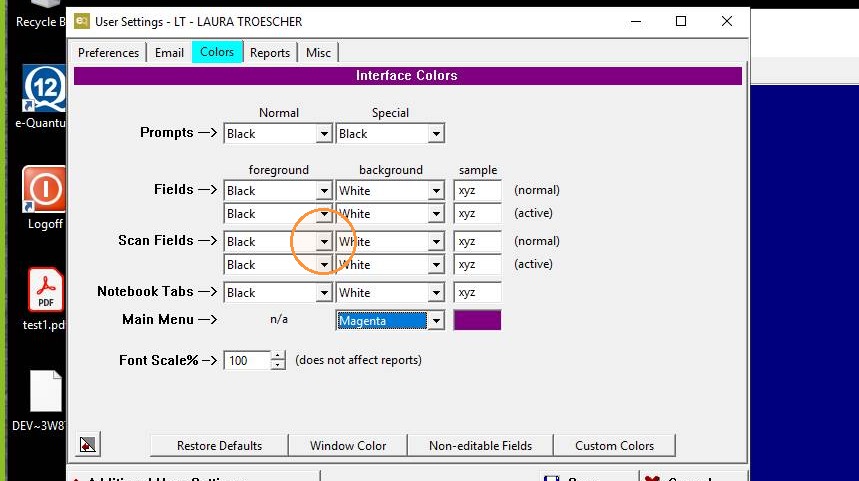Click the Interface Colors purple header

pos(408,76)
